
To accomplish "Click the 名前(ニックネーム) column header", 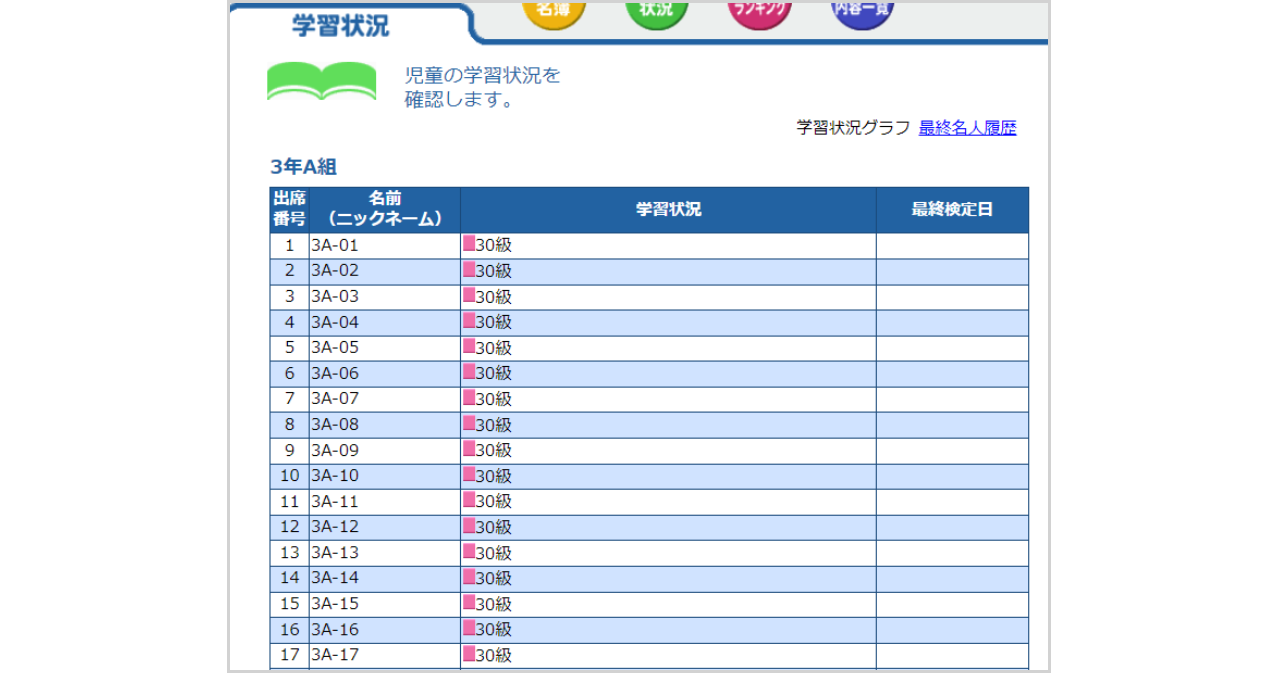I will (x=385, y=209).
